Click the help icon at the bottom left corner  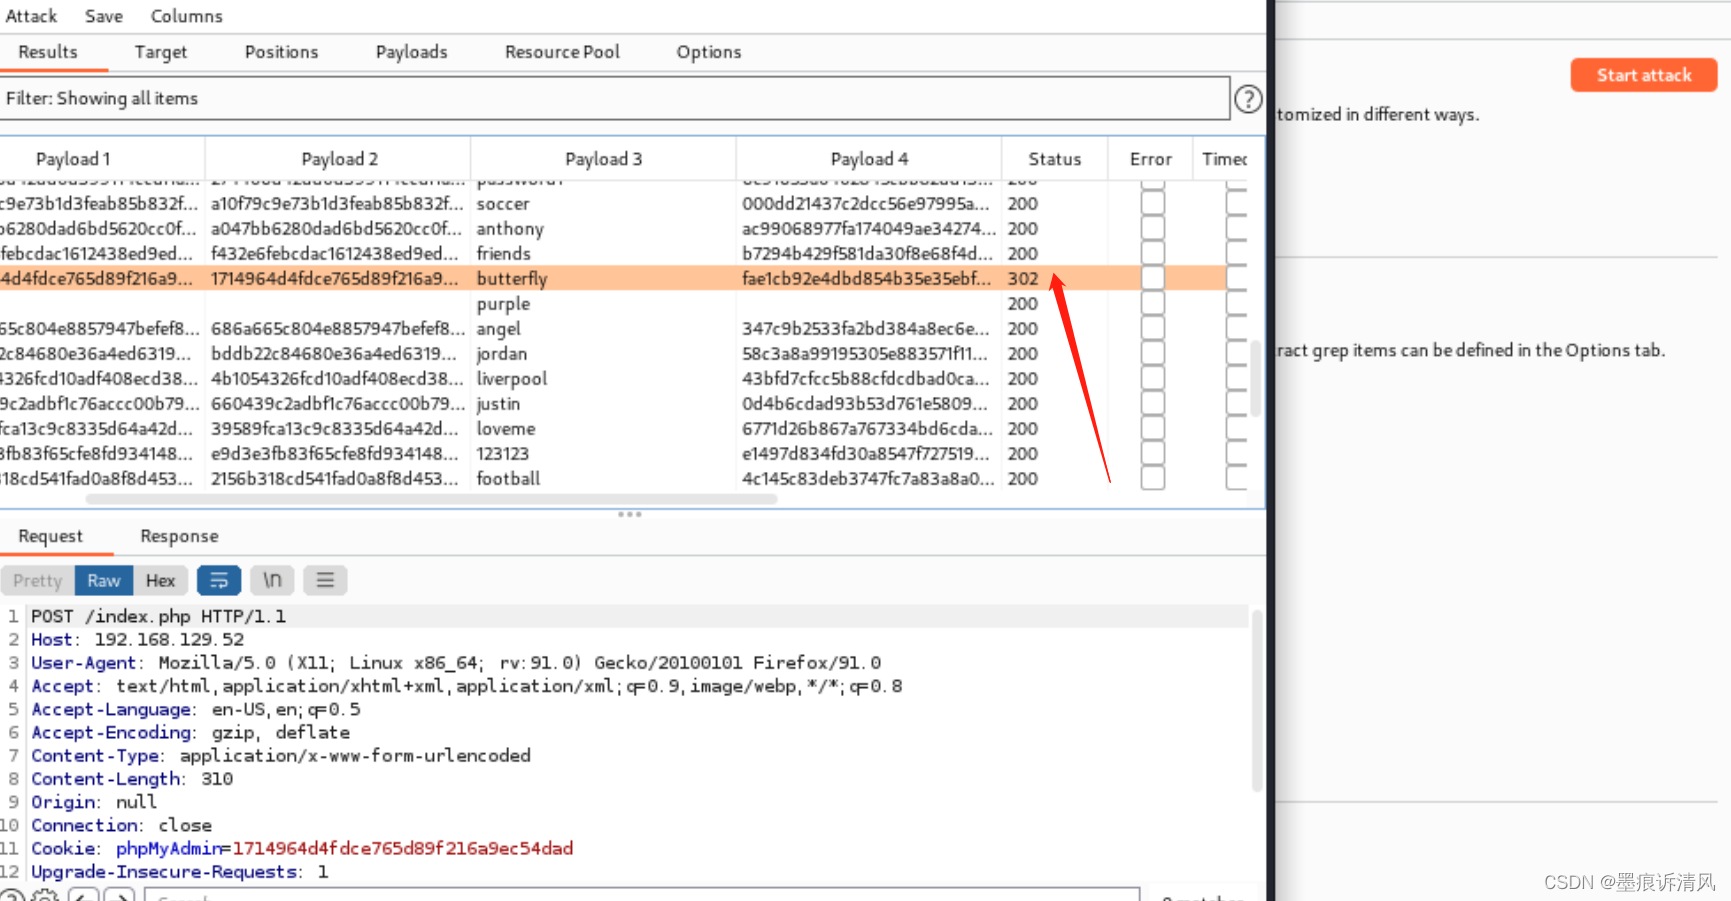click(x=12, y=895)
